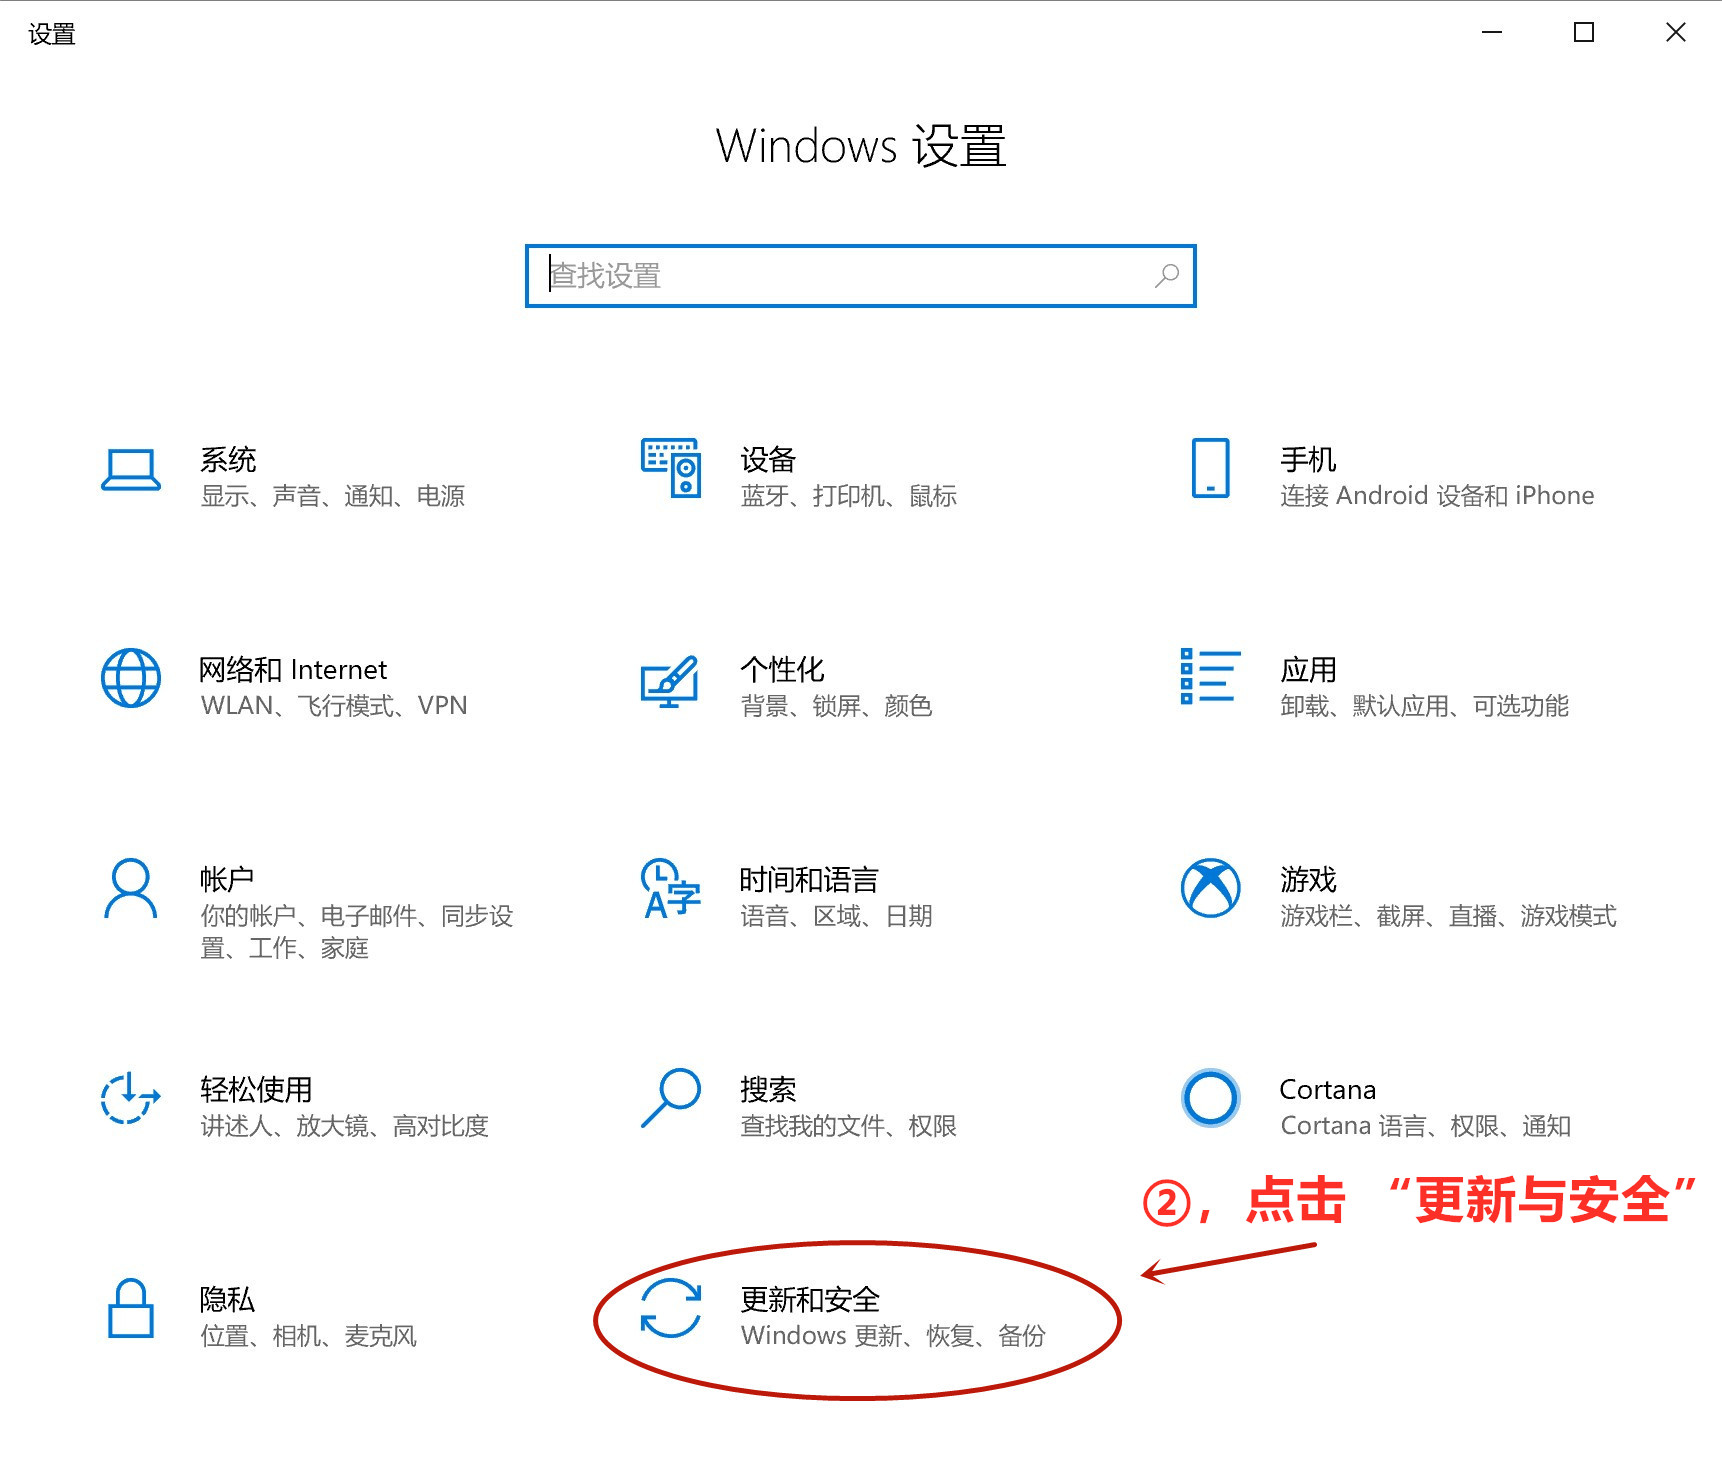This screenshot has width=1722, height=1478.
Task: Click the text 查找我的文件、权限
Action: tap(849, 1126)
